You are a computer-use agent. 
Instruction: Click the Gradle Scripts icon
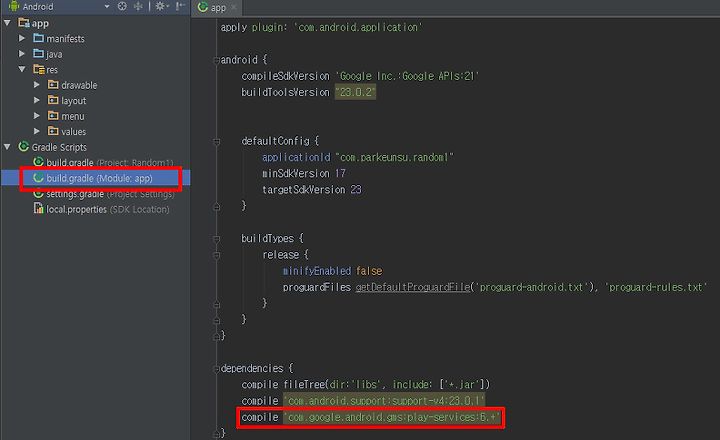pos(23,147)
